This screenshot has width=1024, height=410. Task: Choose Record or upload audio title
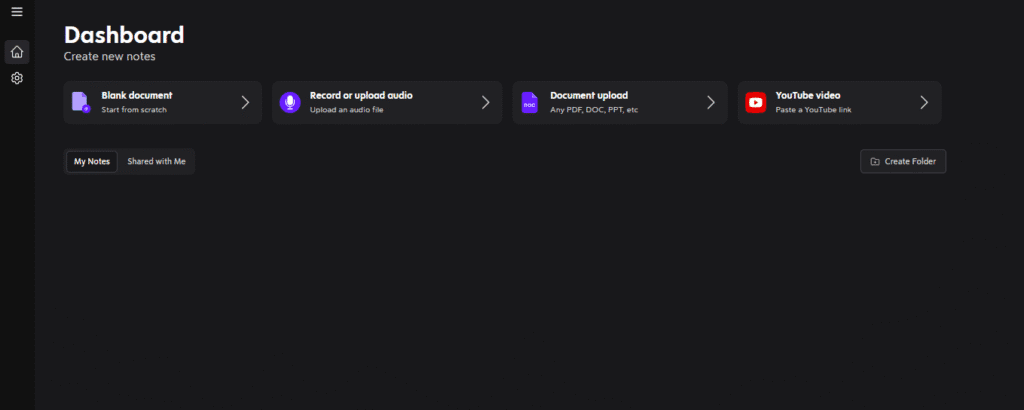[361, 95]
